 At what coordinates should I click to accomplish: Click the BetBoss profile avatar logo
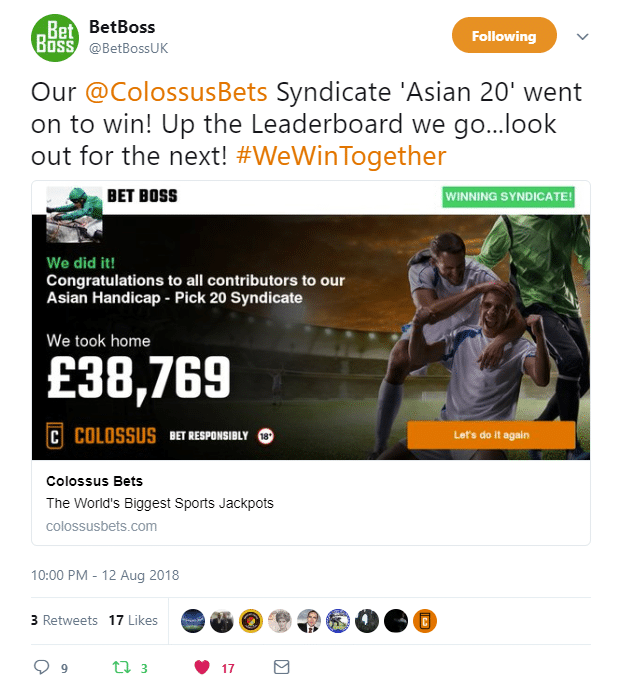[x=52, y=37]
